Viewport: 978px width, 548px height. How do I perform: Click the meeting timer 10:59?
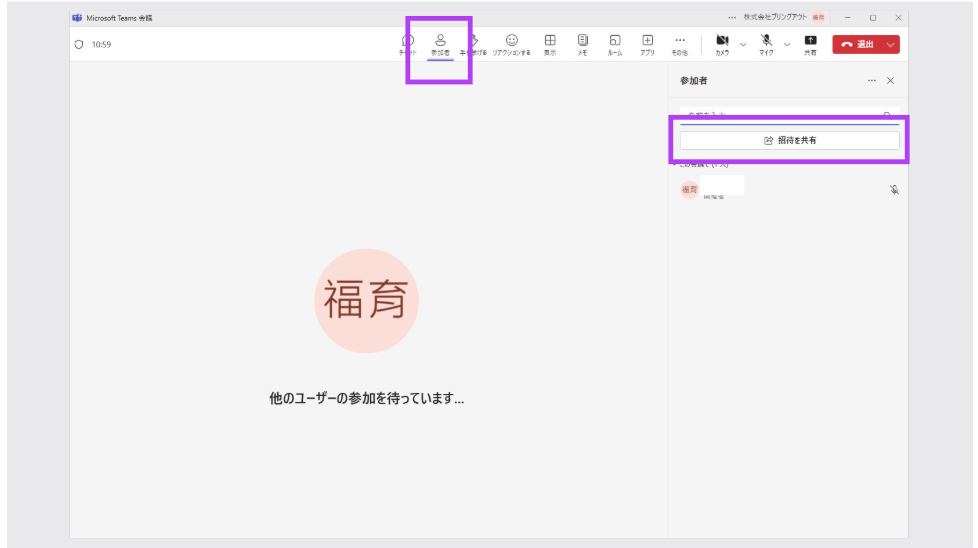point(101,44)
